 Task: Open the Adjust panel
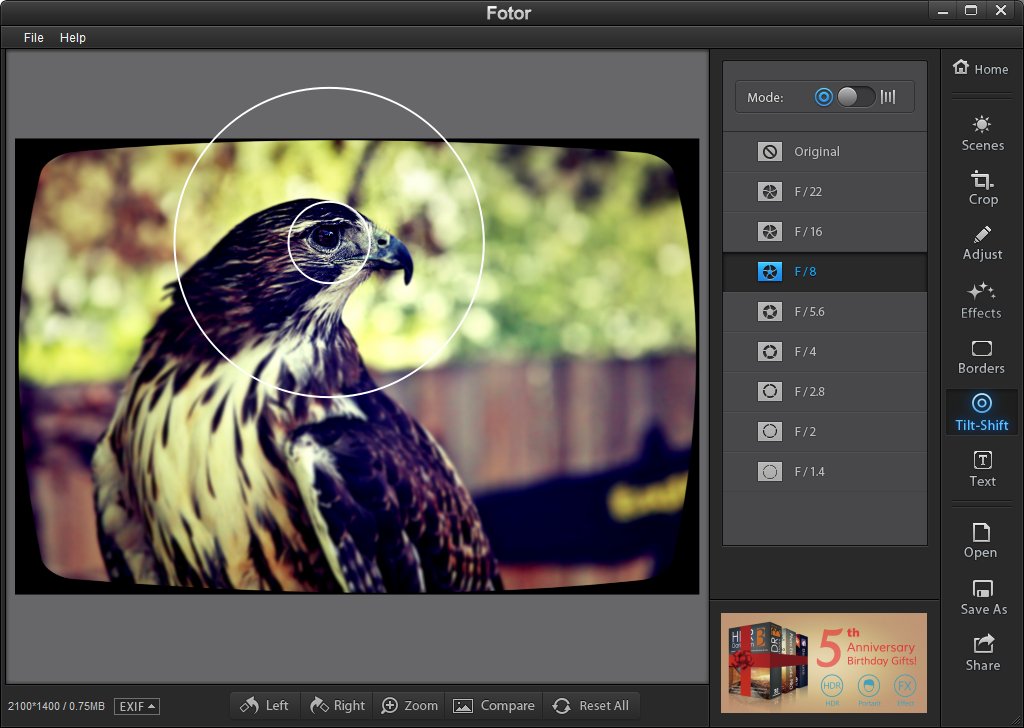click(982, 242)
